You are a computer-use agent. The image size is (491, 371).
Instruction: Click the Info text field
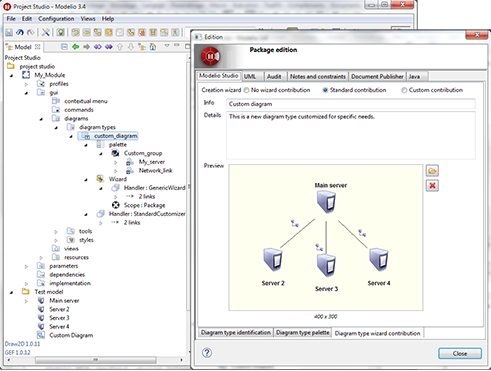click(351, 104)
